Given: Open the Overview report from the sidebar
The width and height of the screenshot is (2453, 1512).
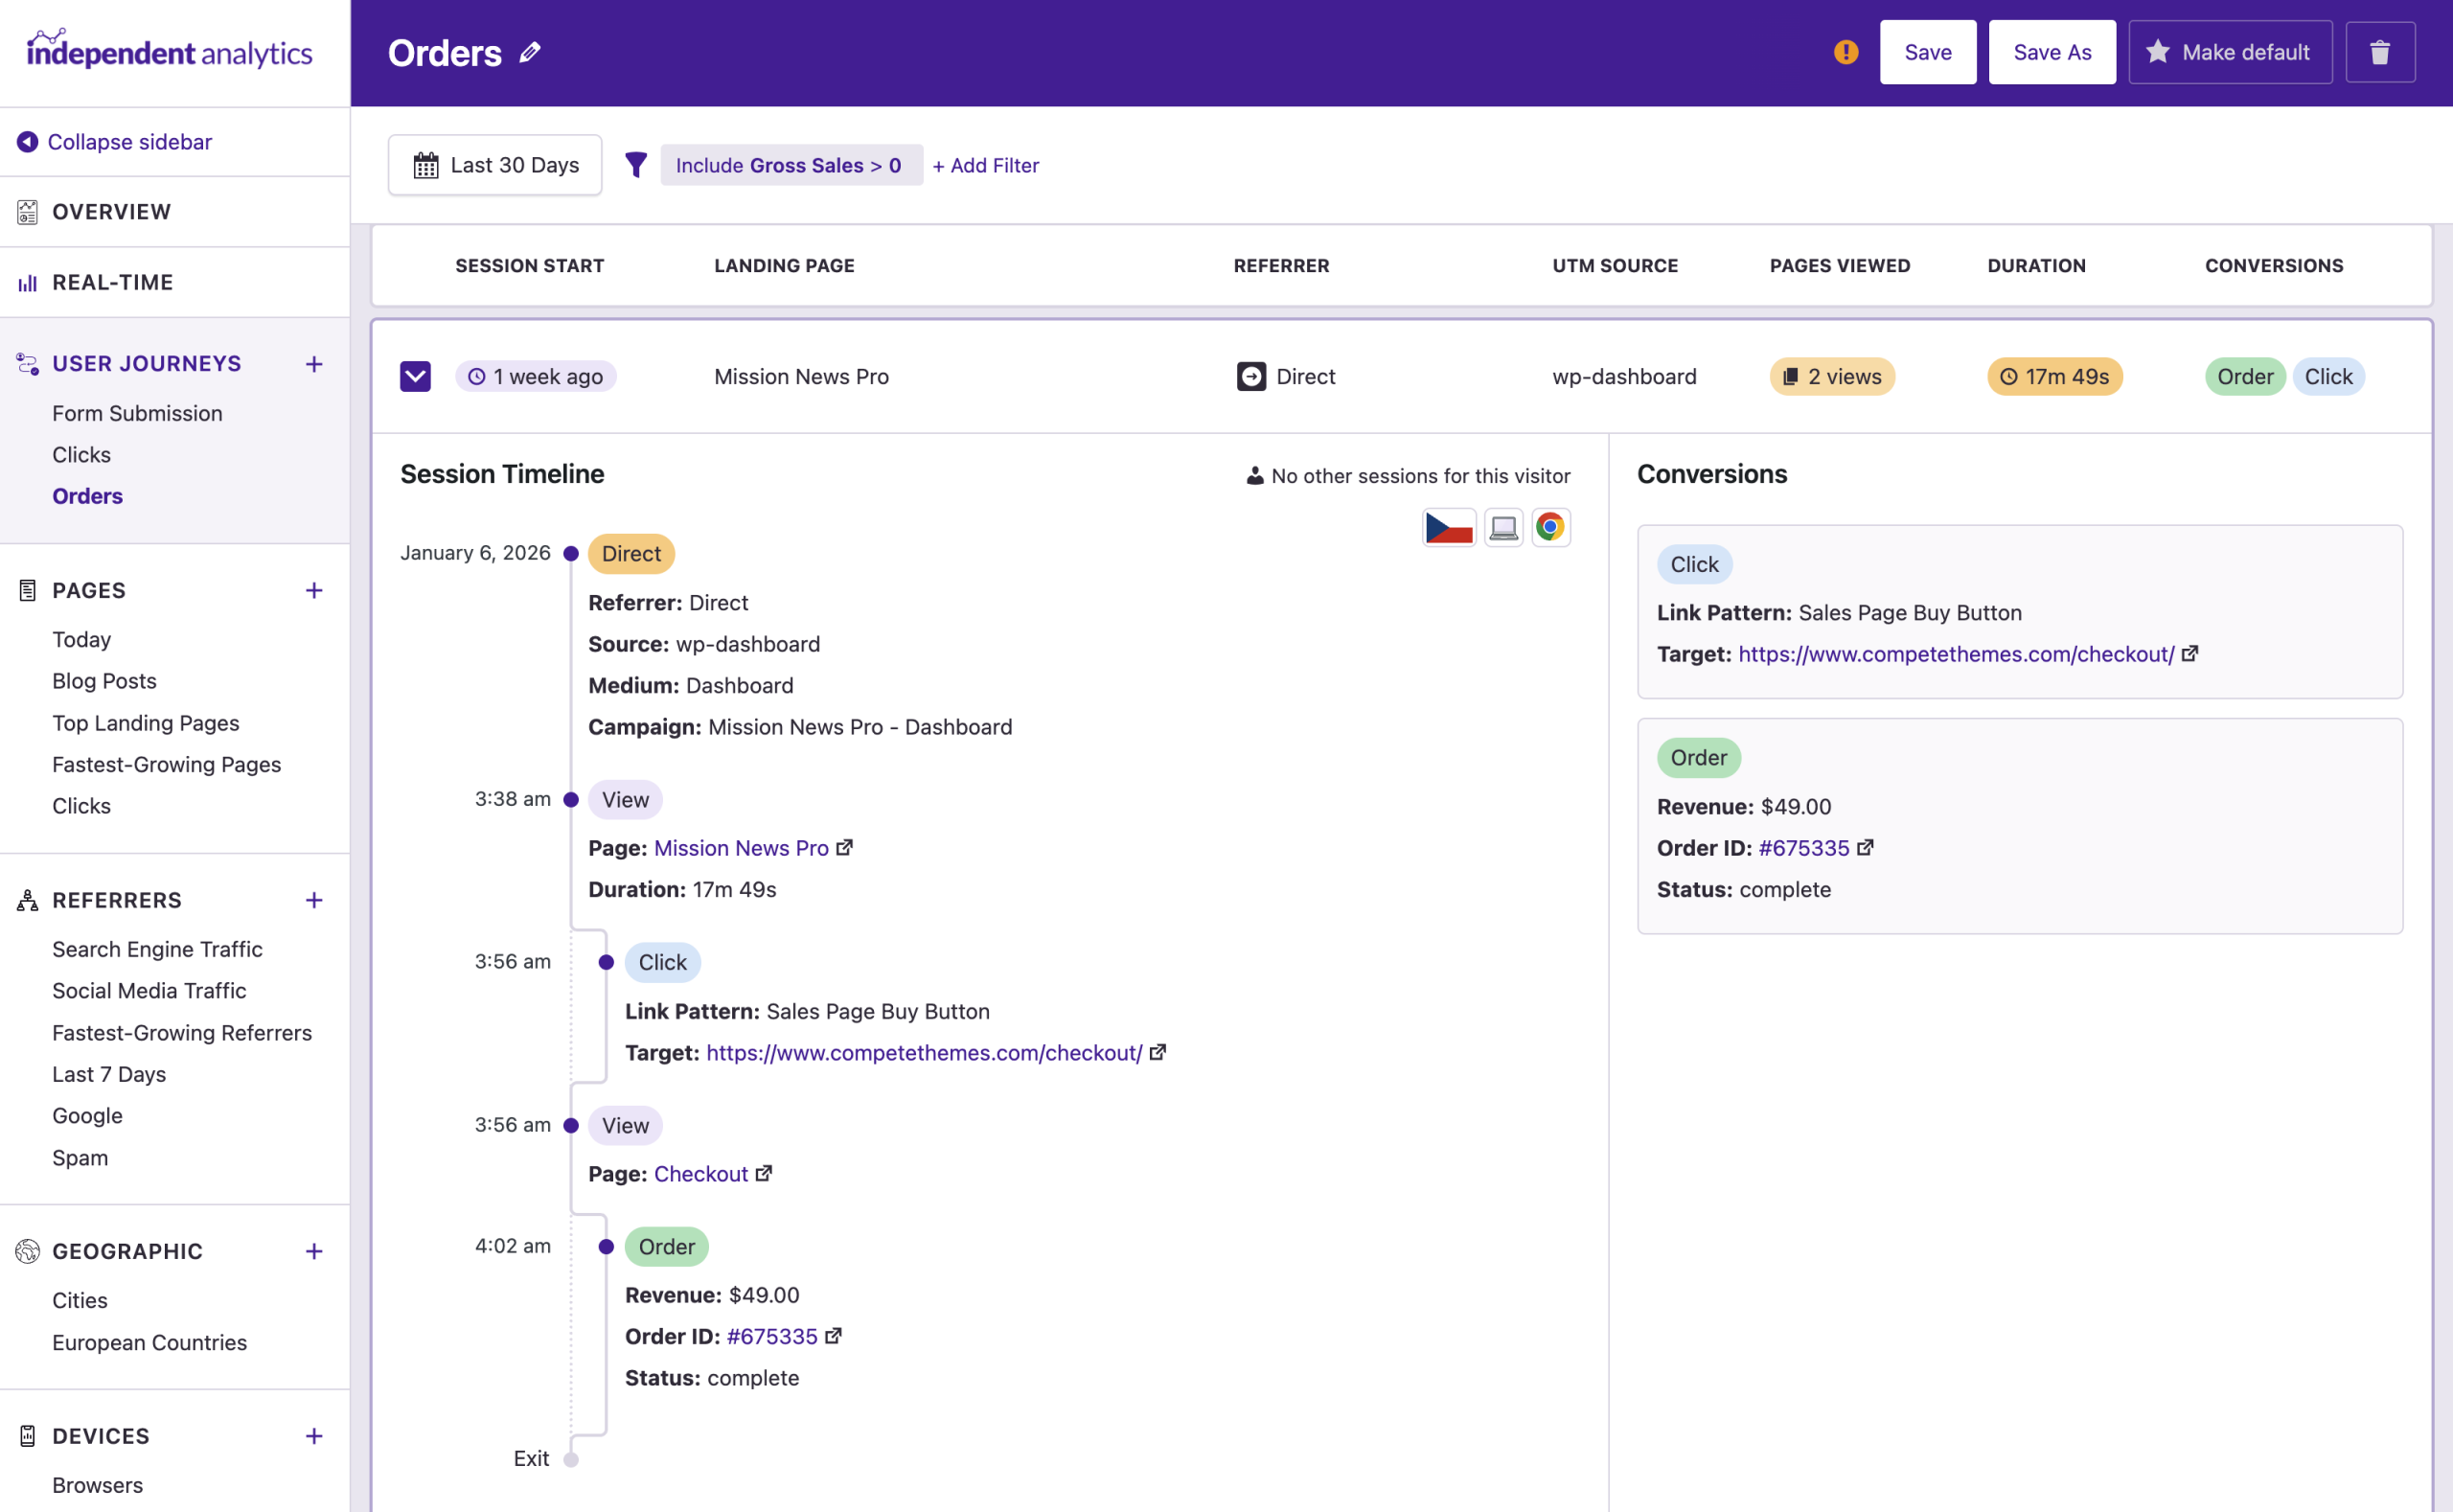Looking at the screenshot, I should 110,211.
